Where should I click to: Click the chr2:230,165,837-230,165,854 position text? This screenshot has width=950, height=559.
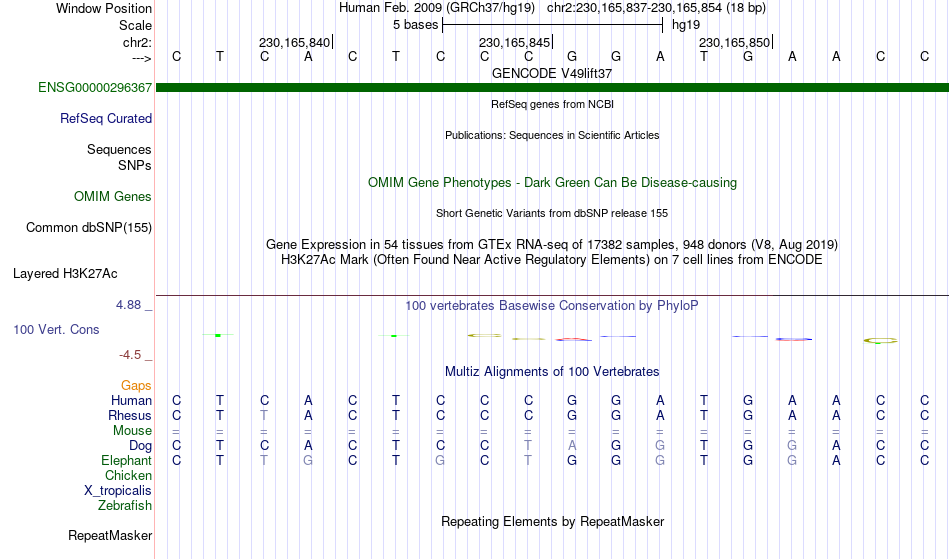tap(656, 8)
